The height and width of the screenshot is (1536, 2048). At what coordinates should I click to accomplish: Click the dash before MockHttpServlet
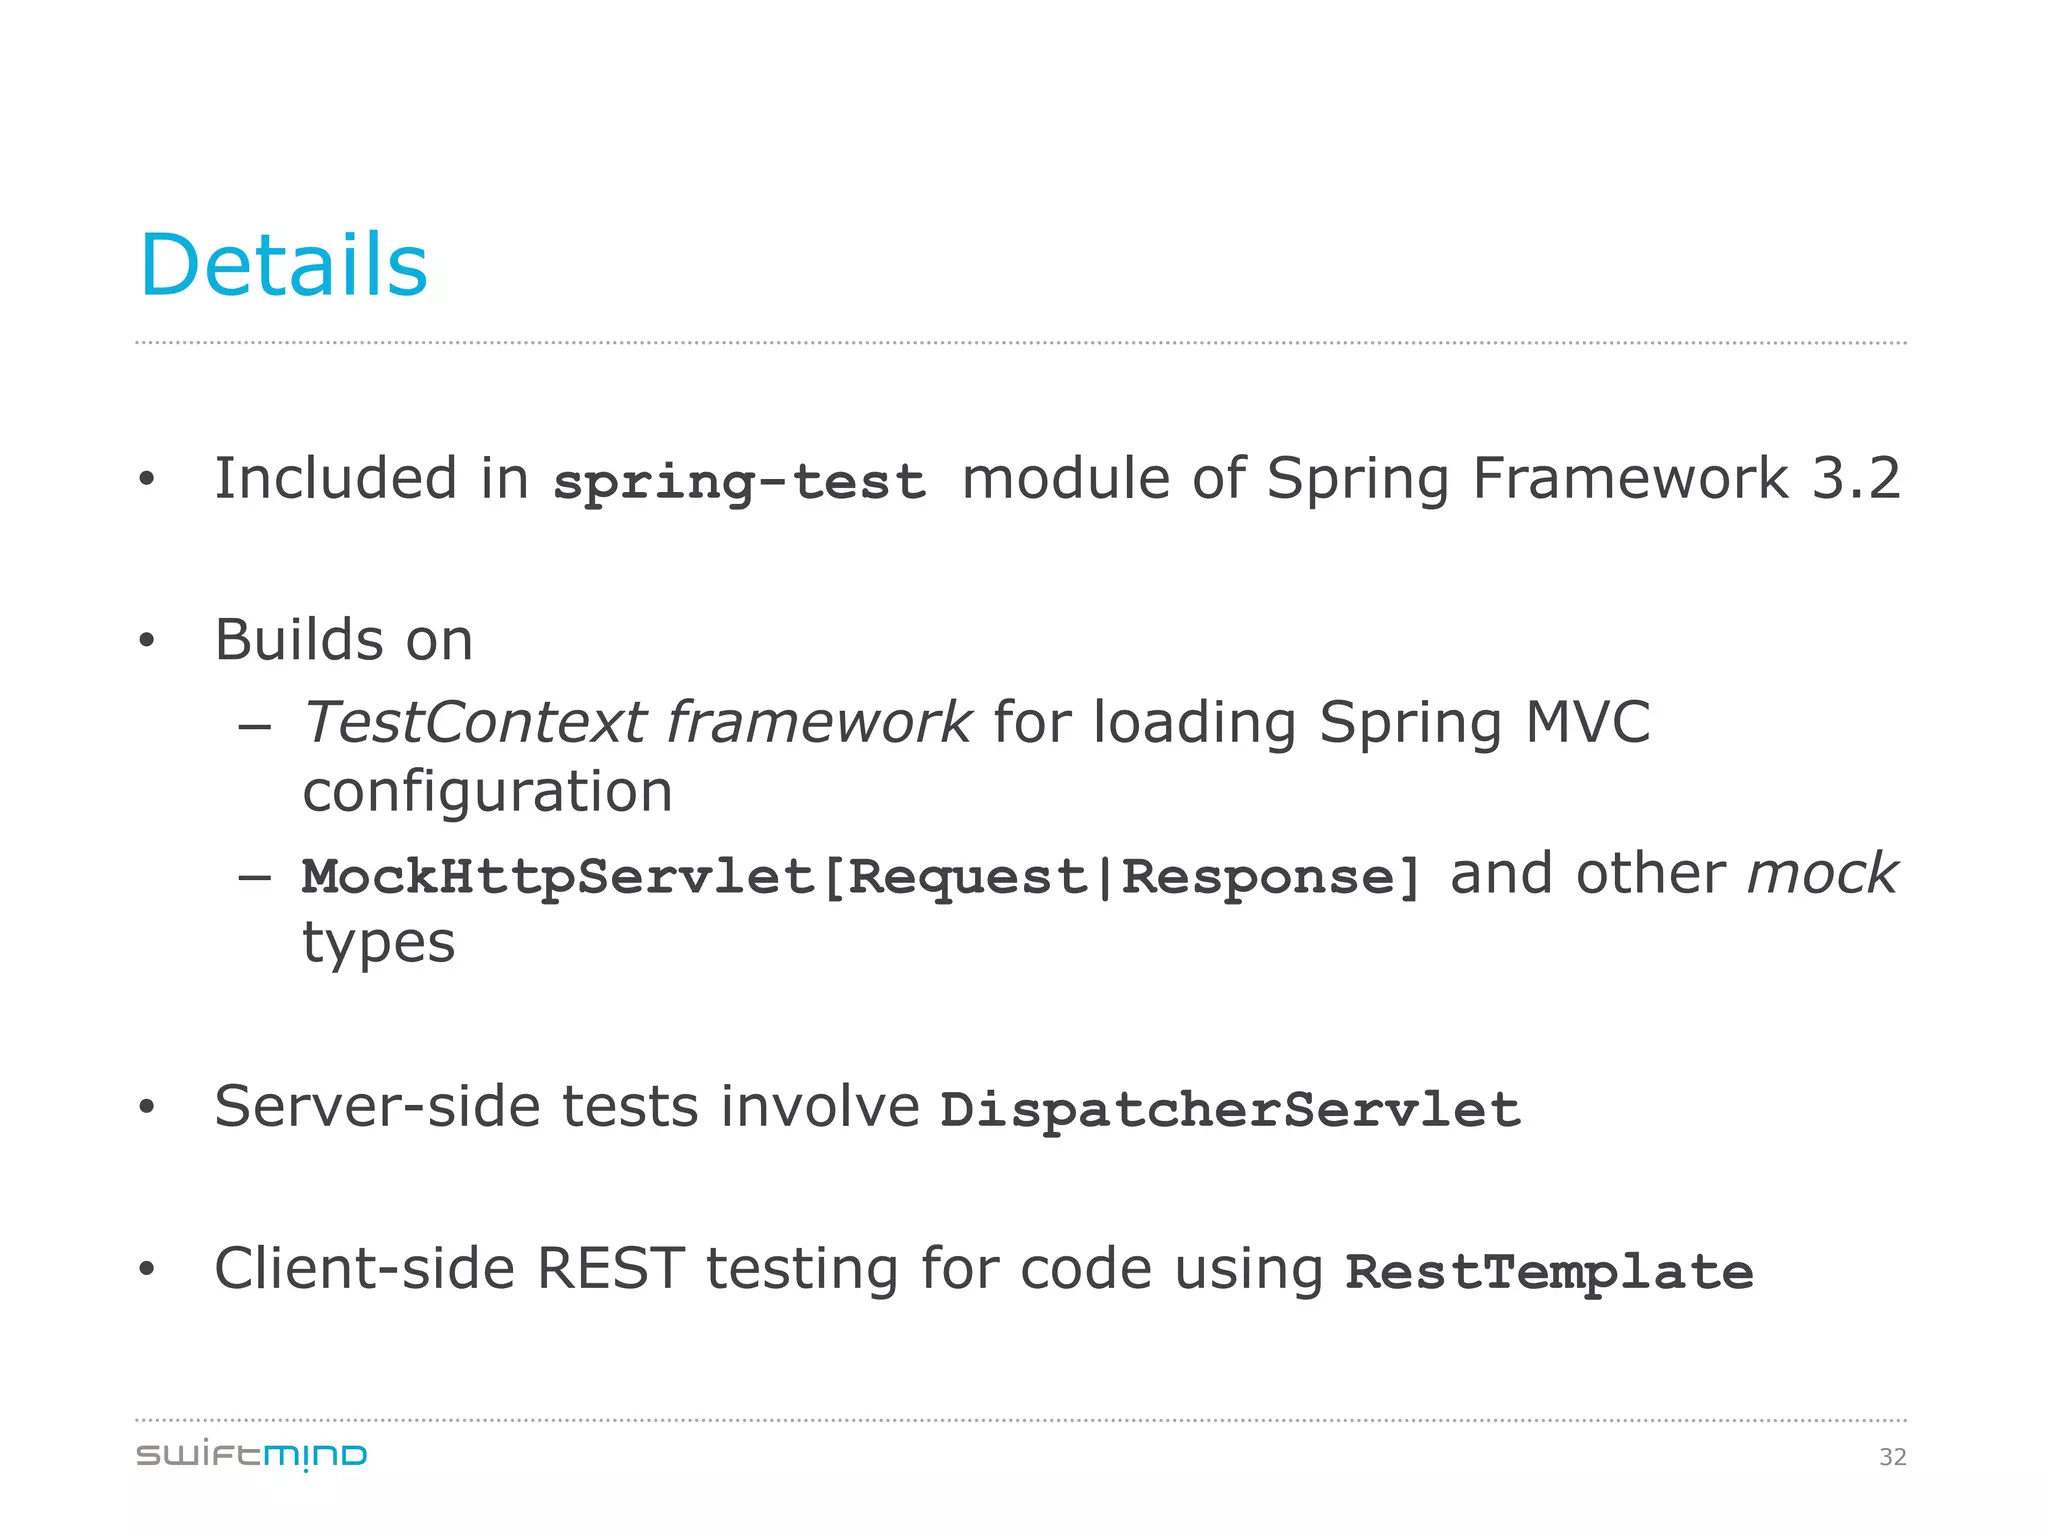(x=255, y=878)
